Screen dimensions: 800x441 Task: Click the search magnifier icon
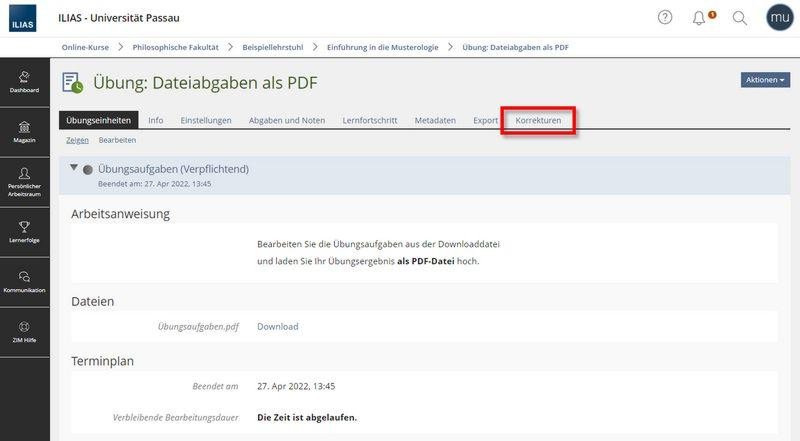(x=740, y=18)
